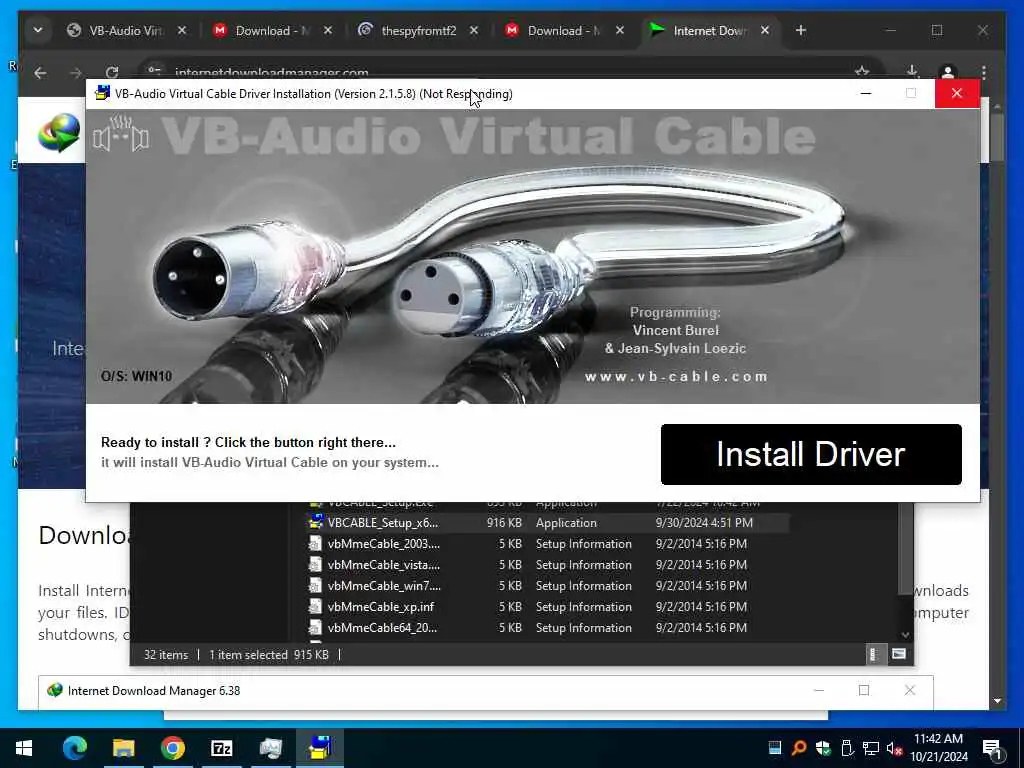Viewport: 1024px width, 768px height.
Task: Open a new Chrome tab
Action: tap(801, 31)
